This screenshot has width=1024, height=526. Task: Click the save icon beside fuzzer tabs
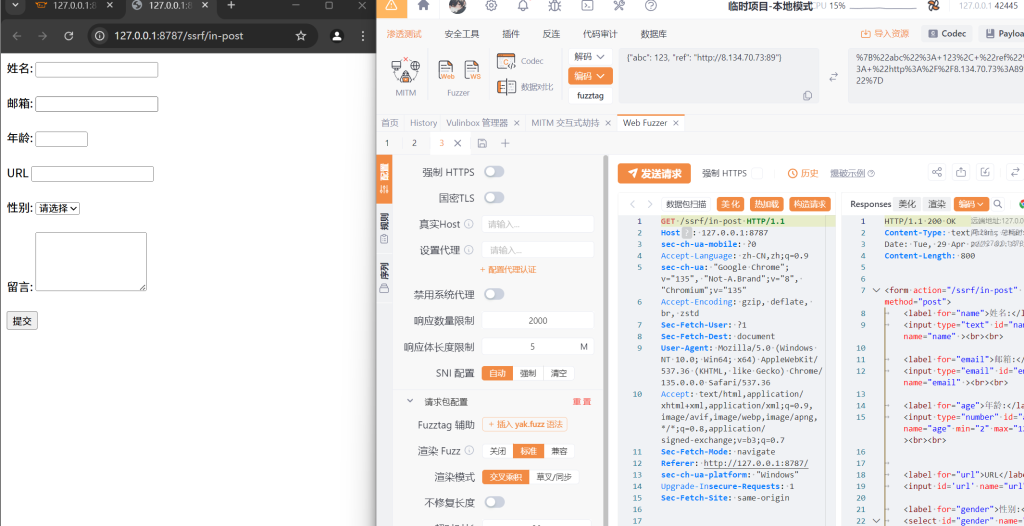(x=482, y=143)
